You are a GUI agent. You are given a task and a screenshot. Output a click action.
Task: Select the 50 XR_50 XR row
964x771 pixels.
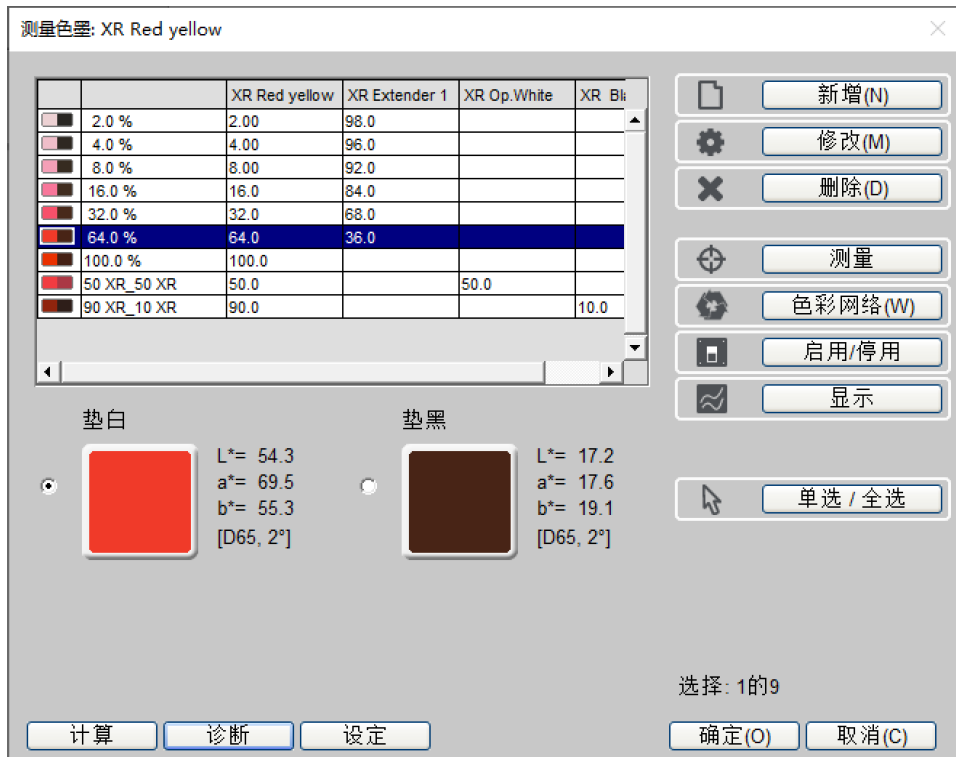coord(331,284)
